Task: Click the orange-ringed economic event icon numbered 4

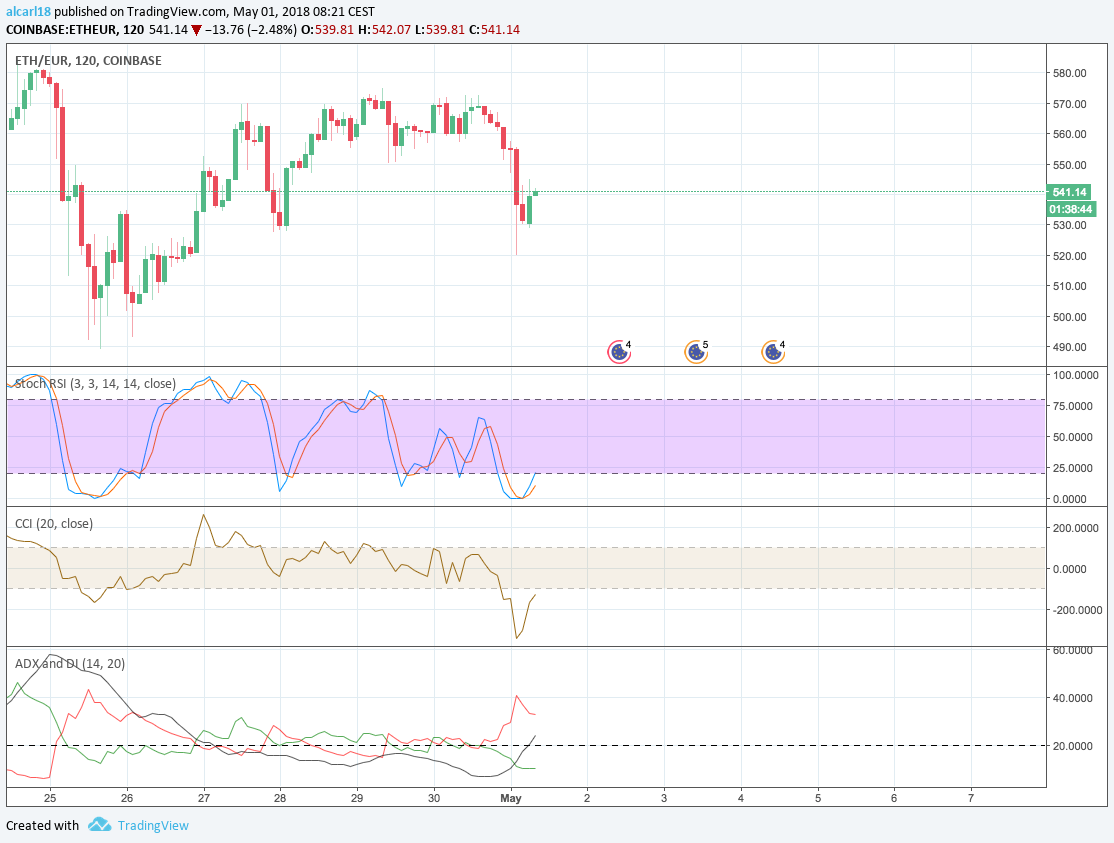Action: (773, 352)
